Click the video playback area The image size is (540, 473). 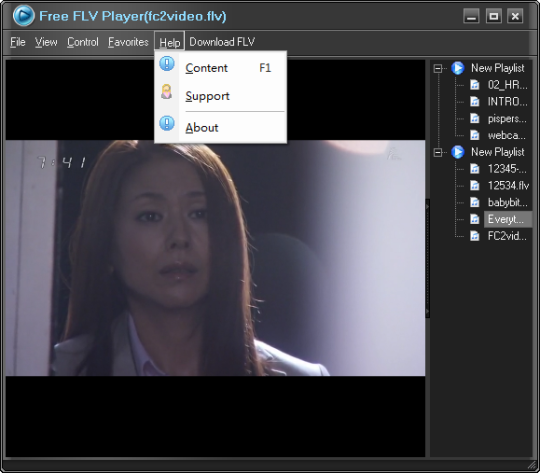[x=215, y=258]
